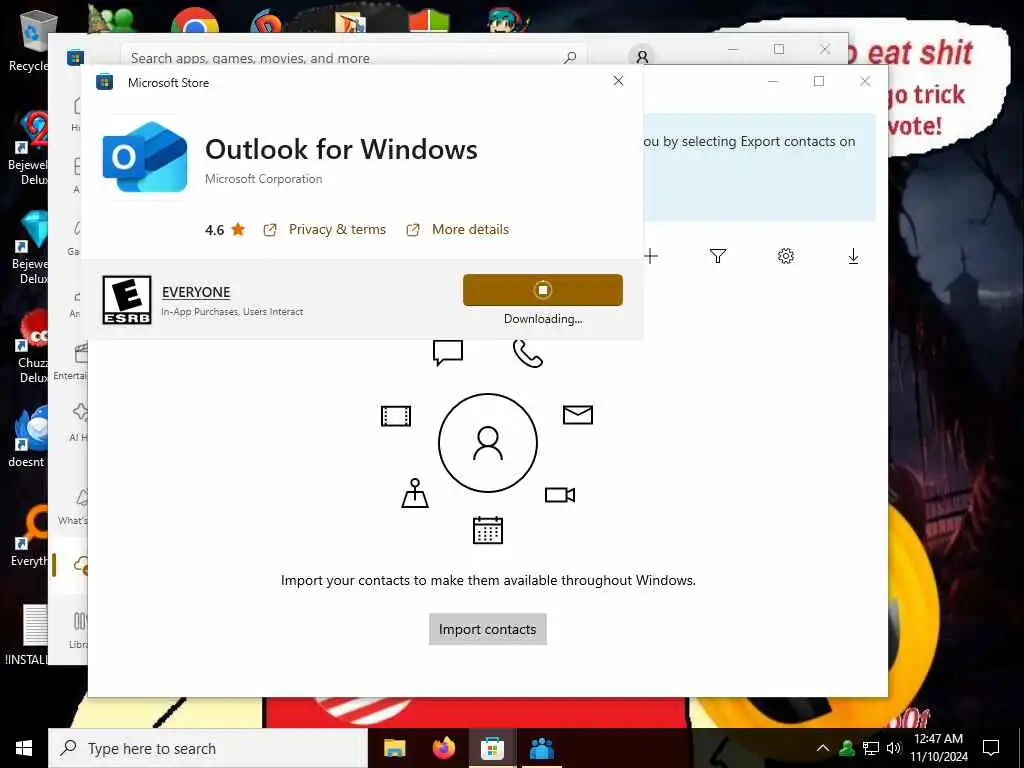Select the Thunderbird 'doesnt' desktop shortcut
This screenshot has height=768, width=1024.
coord(27,436)
